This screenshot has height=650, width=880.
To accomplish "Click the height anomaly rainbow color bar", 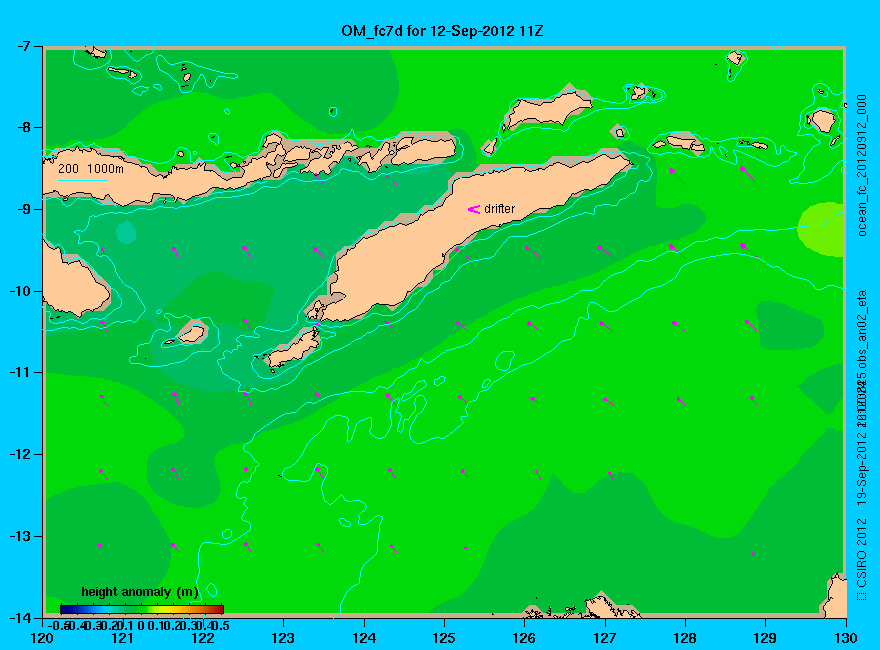I will click(142, 609).
